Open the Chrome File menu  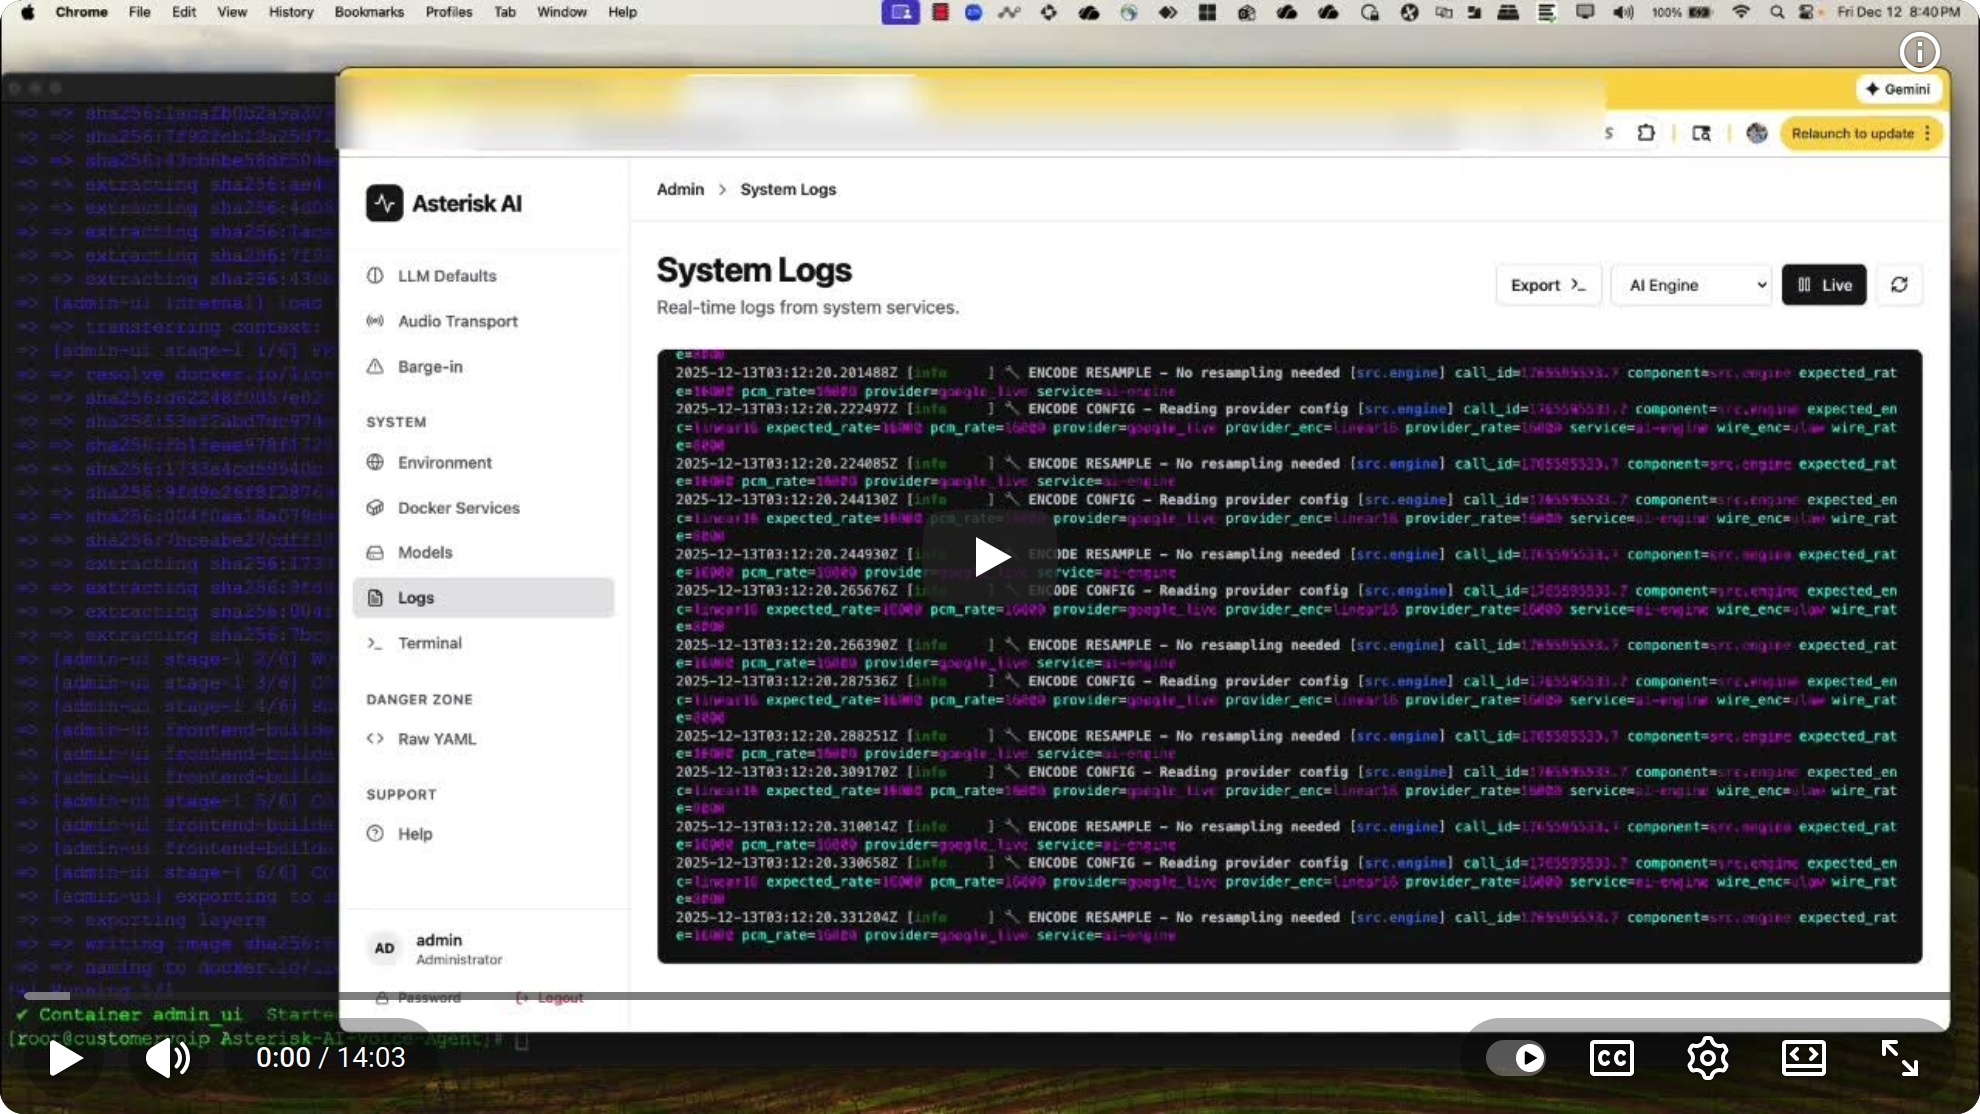click(x=139, y=12)
